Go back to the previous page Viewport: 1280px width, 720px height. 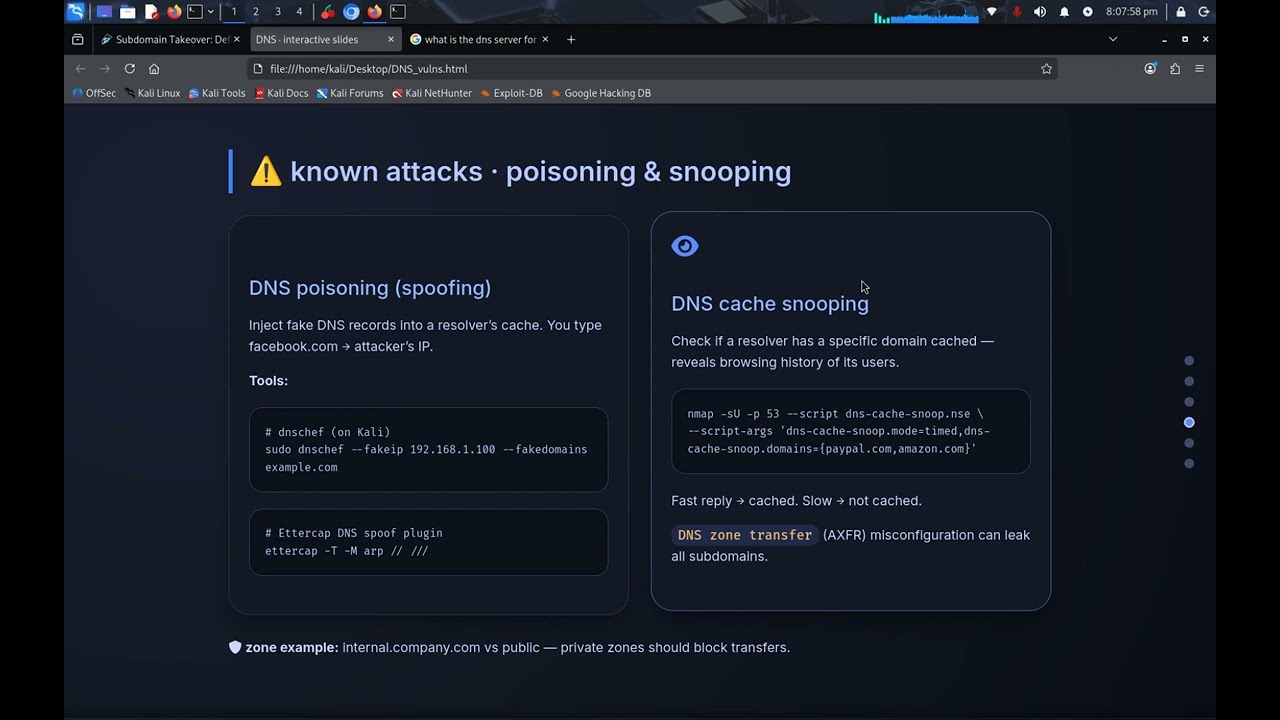pyautogui.click(x=81, y=69)
